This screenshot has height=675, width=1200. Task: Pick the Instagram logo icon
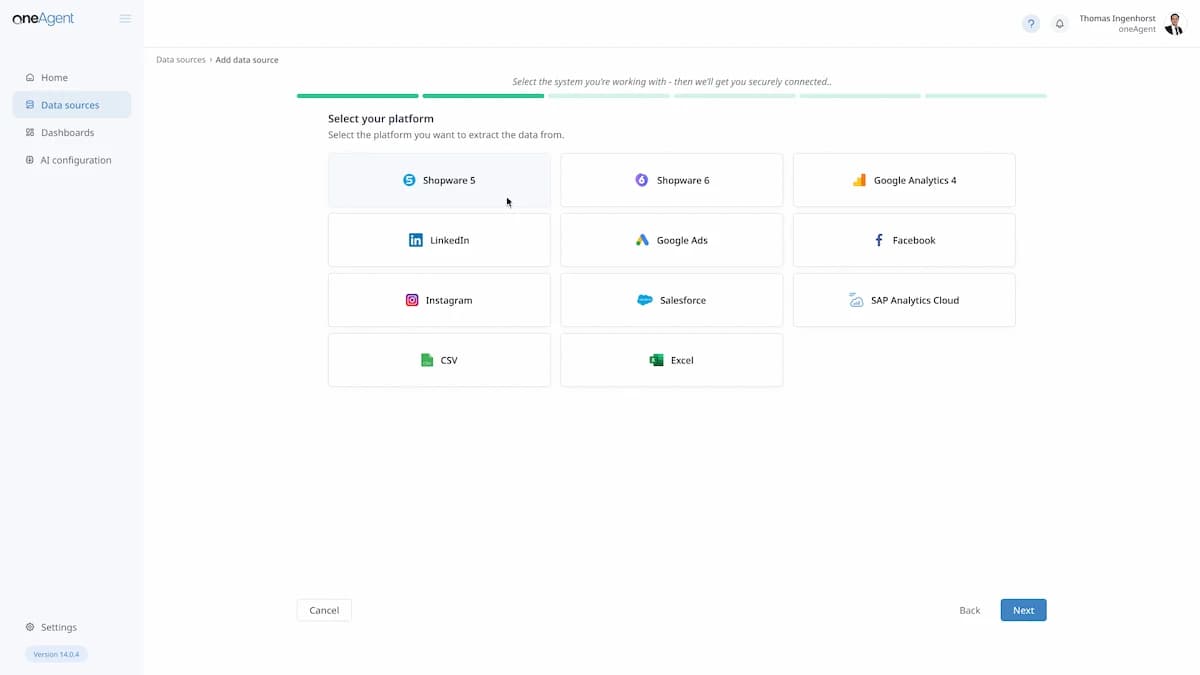point(412,300)
